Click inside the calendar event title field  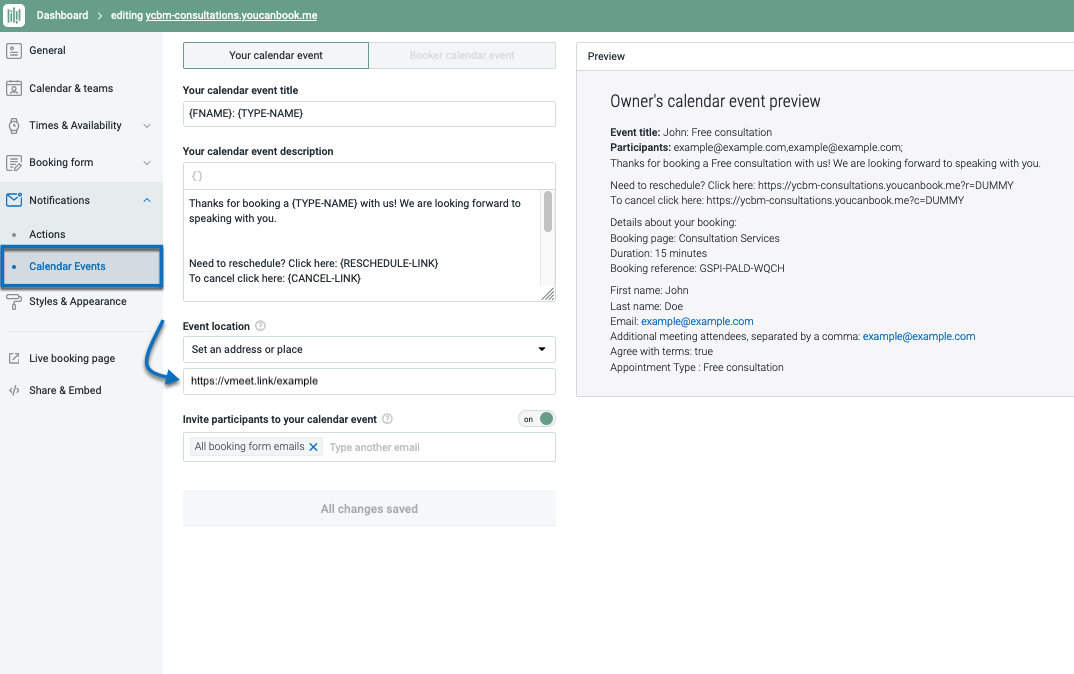[368, 113]
